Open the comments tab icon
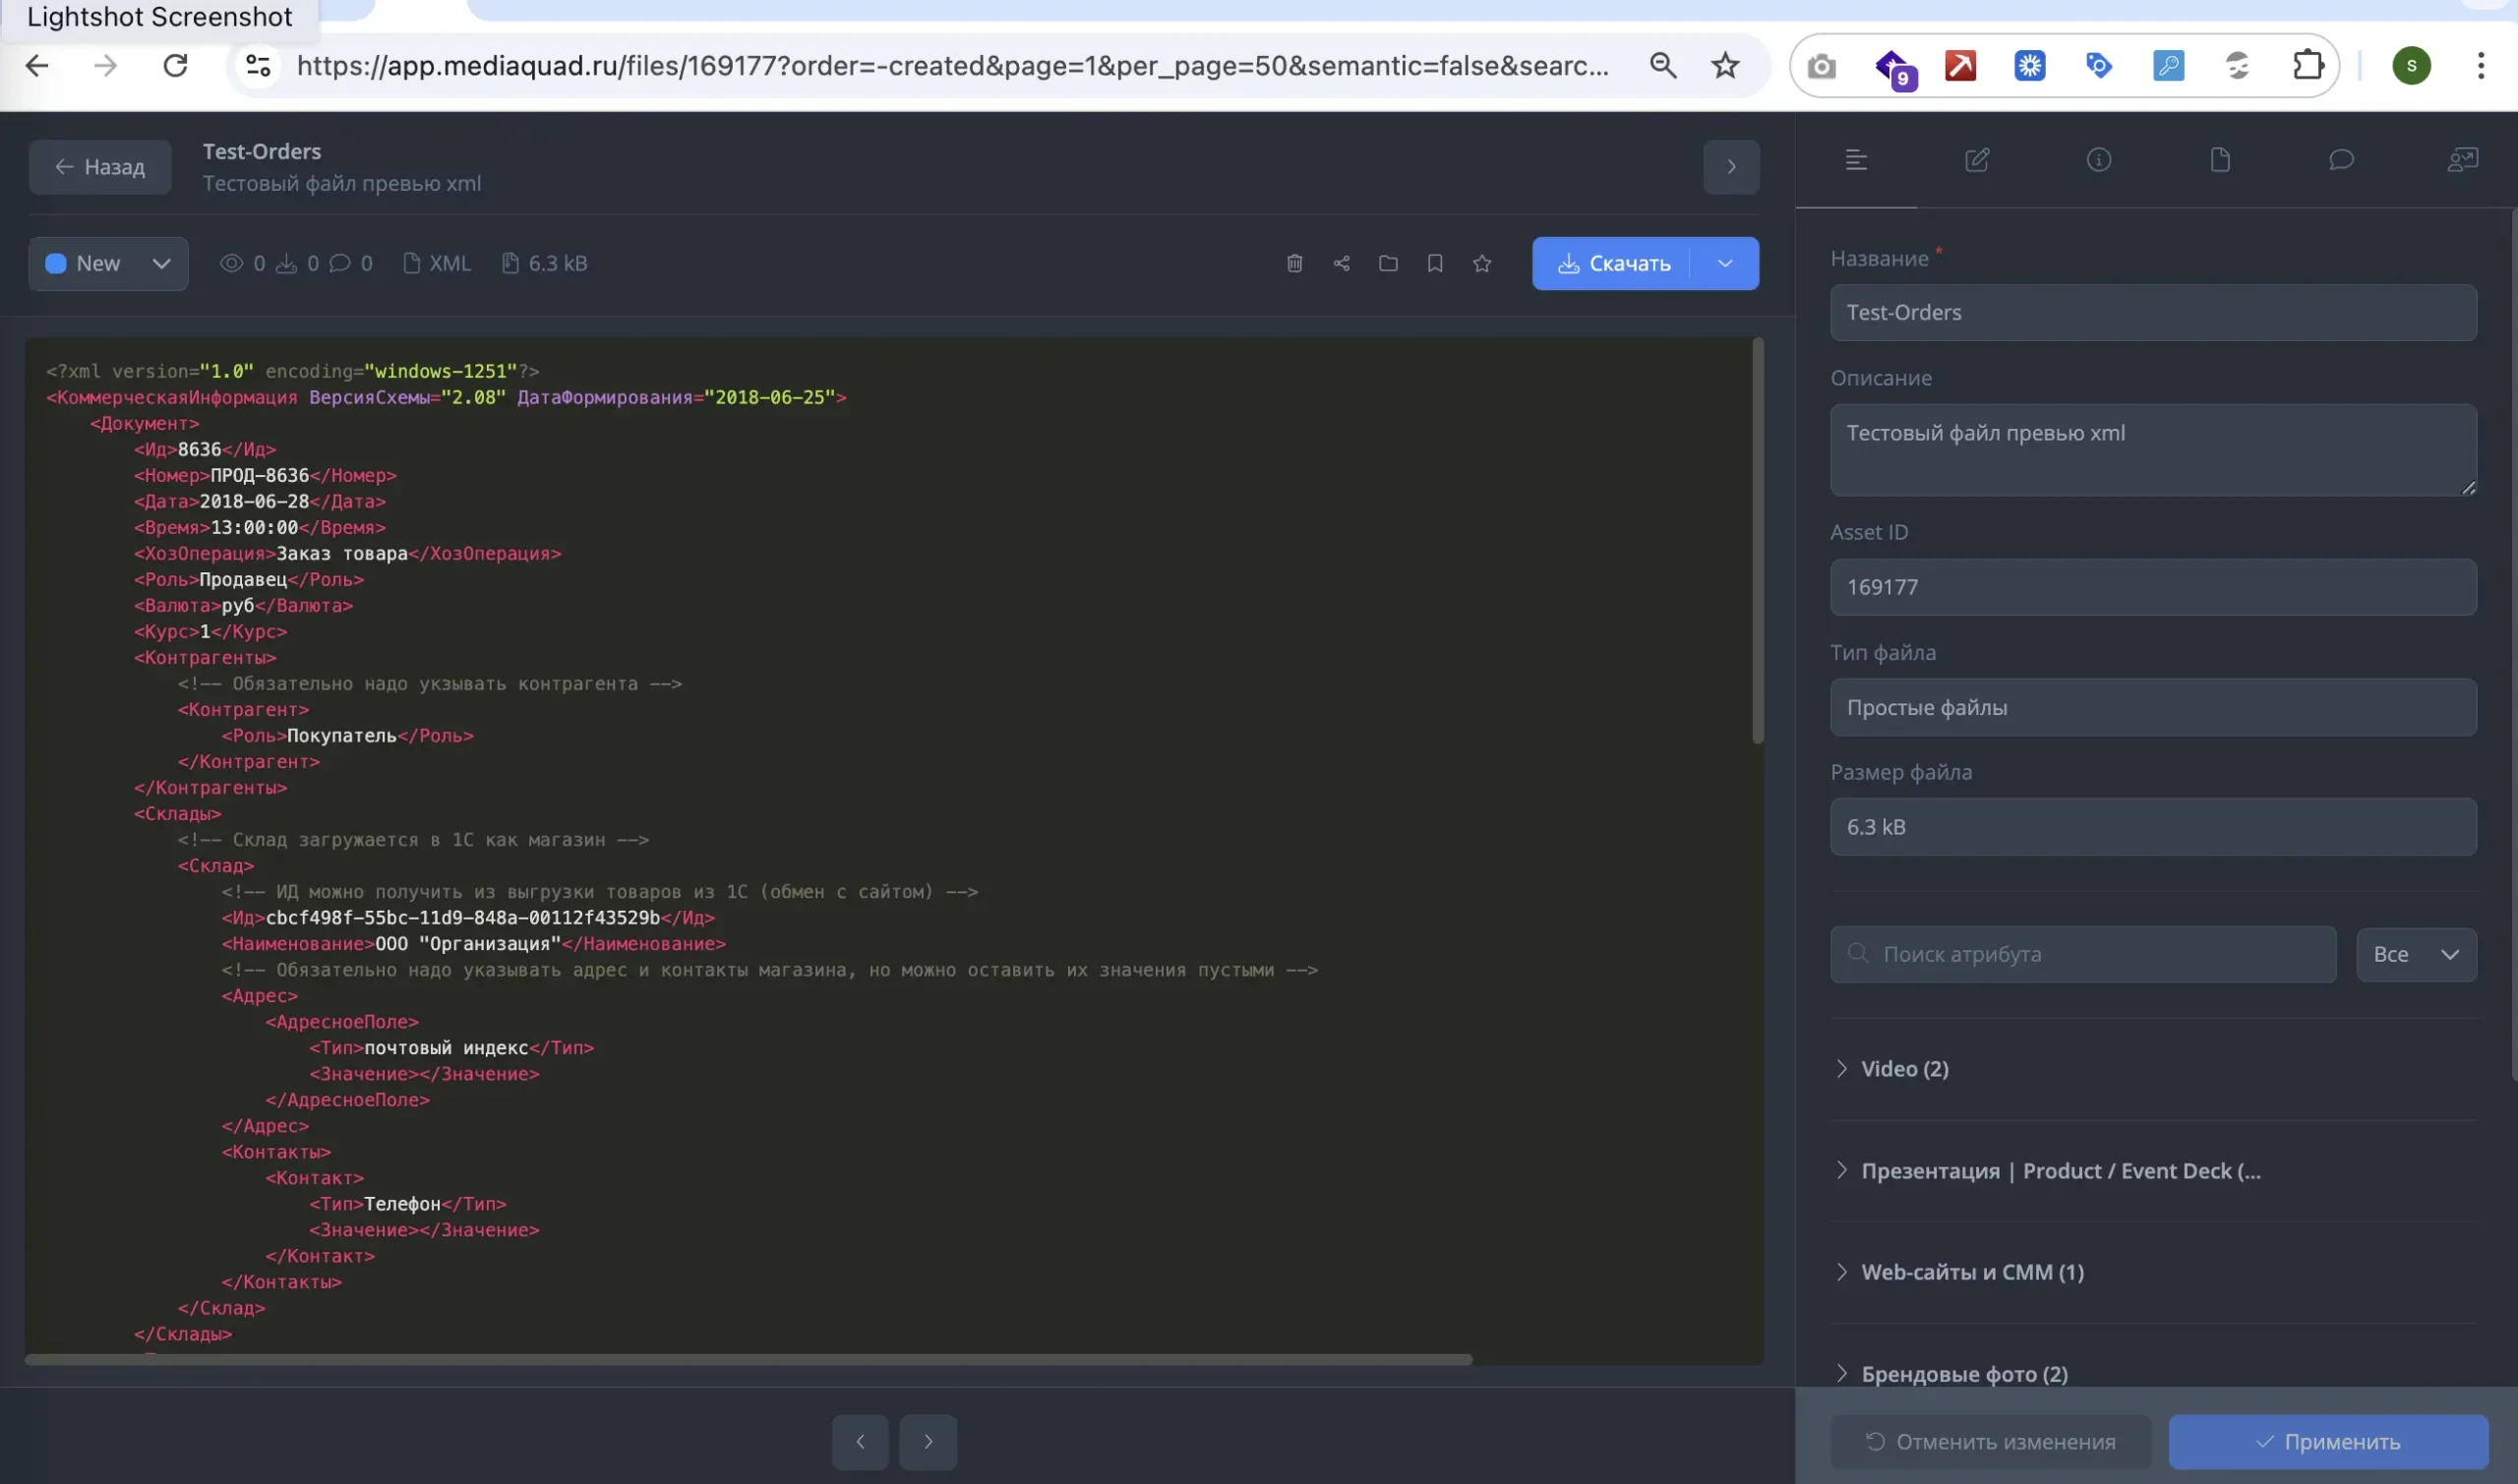The width and height of the screenshot is (2518, 1484). 2341,160
